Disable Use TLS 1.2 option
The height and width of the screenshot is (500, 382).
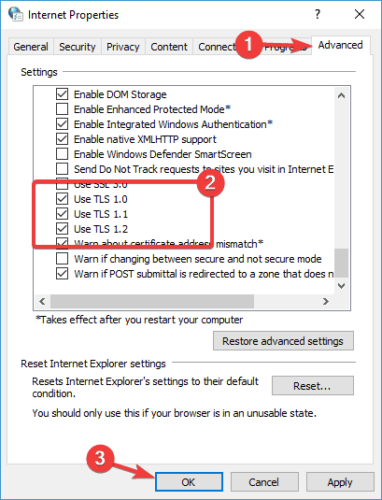click(62, 229)
